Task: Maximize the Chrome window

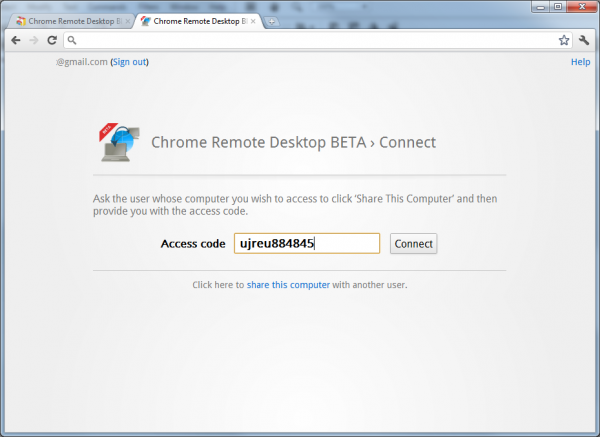Action: click(x=558, y=7)
